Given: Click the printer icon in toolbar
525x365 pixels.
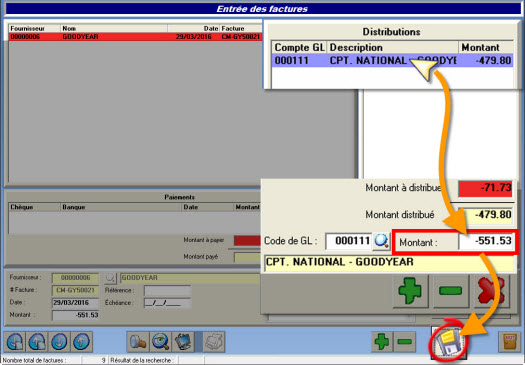Looking at the screenshot, I should click(x=214, y=342).
